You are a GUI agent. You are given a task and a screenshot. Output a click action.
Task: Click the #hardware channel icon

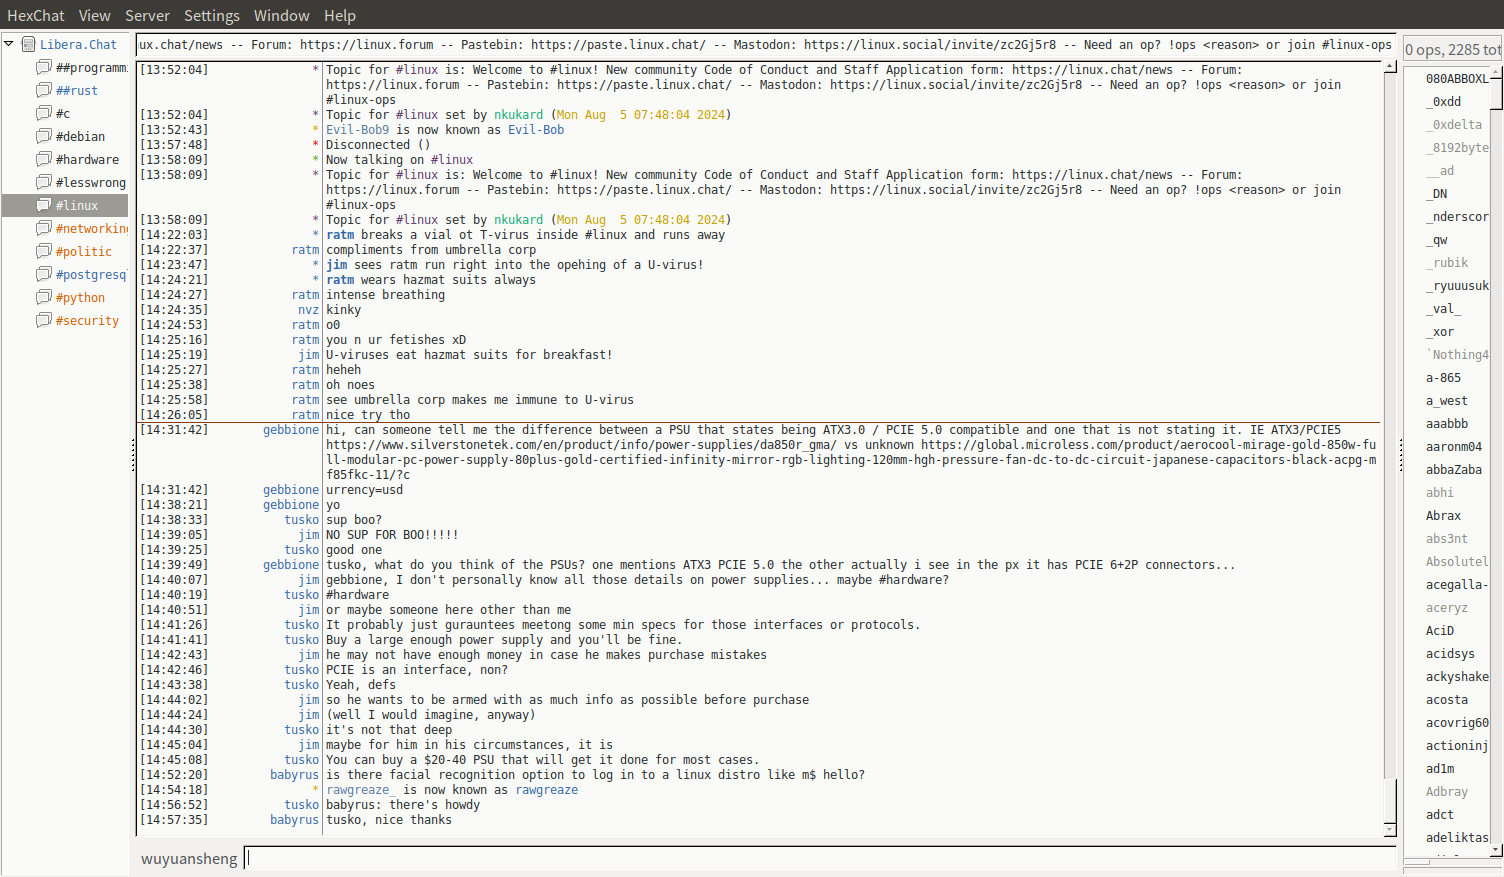click(x=44, y=159)
